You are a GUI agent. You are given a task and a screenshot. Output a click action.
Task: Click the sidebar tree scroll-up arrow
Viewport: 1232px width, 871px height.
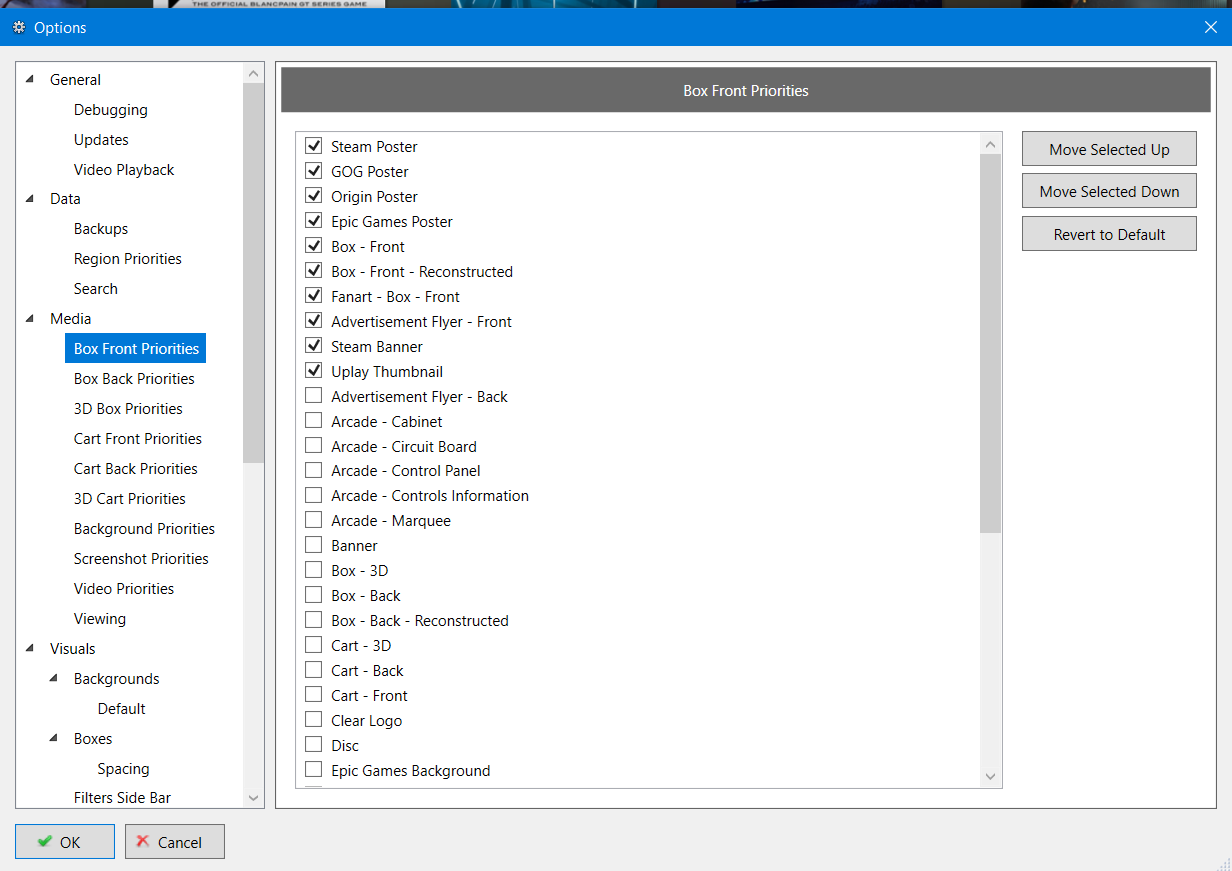point(253,74)
